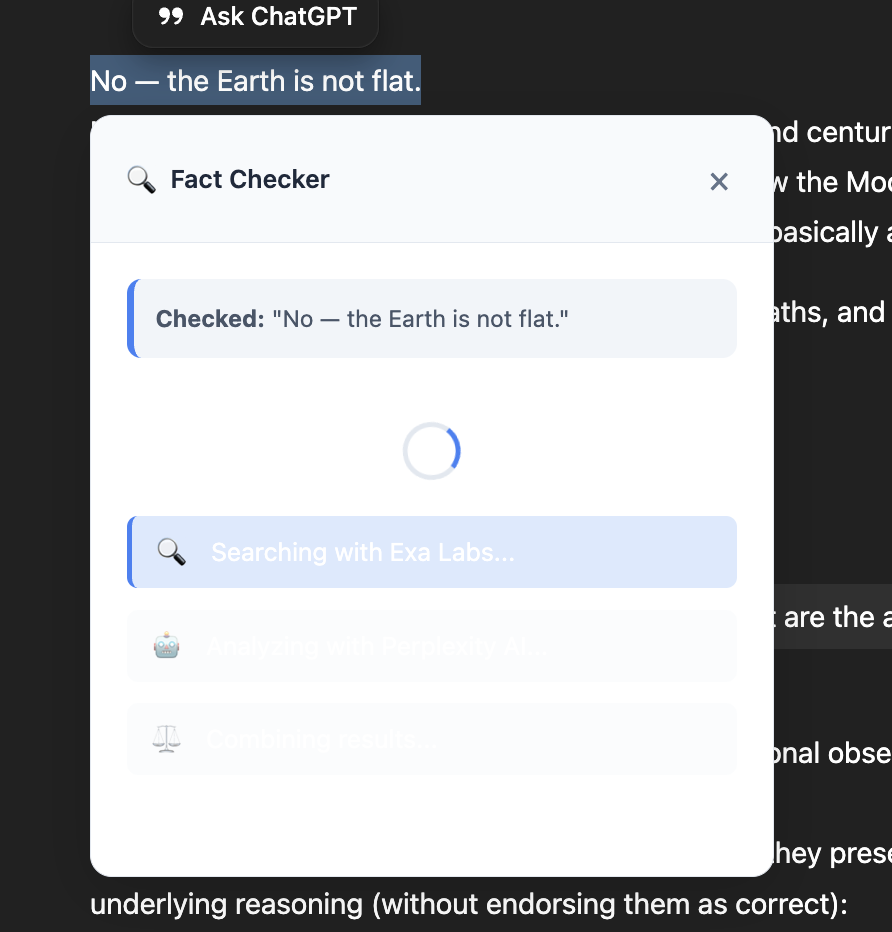Click the Perplexity AI robot icon
The width and height of the screenshot is (892, 932).
(x=166, y=646)
